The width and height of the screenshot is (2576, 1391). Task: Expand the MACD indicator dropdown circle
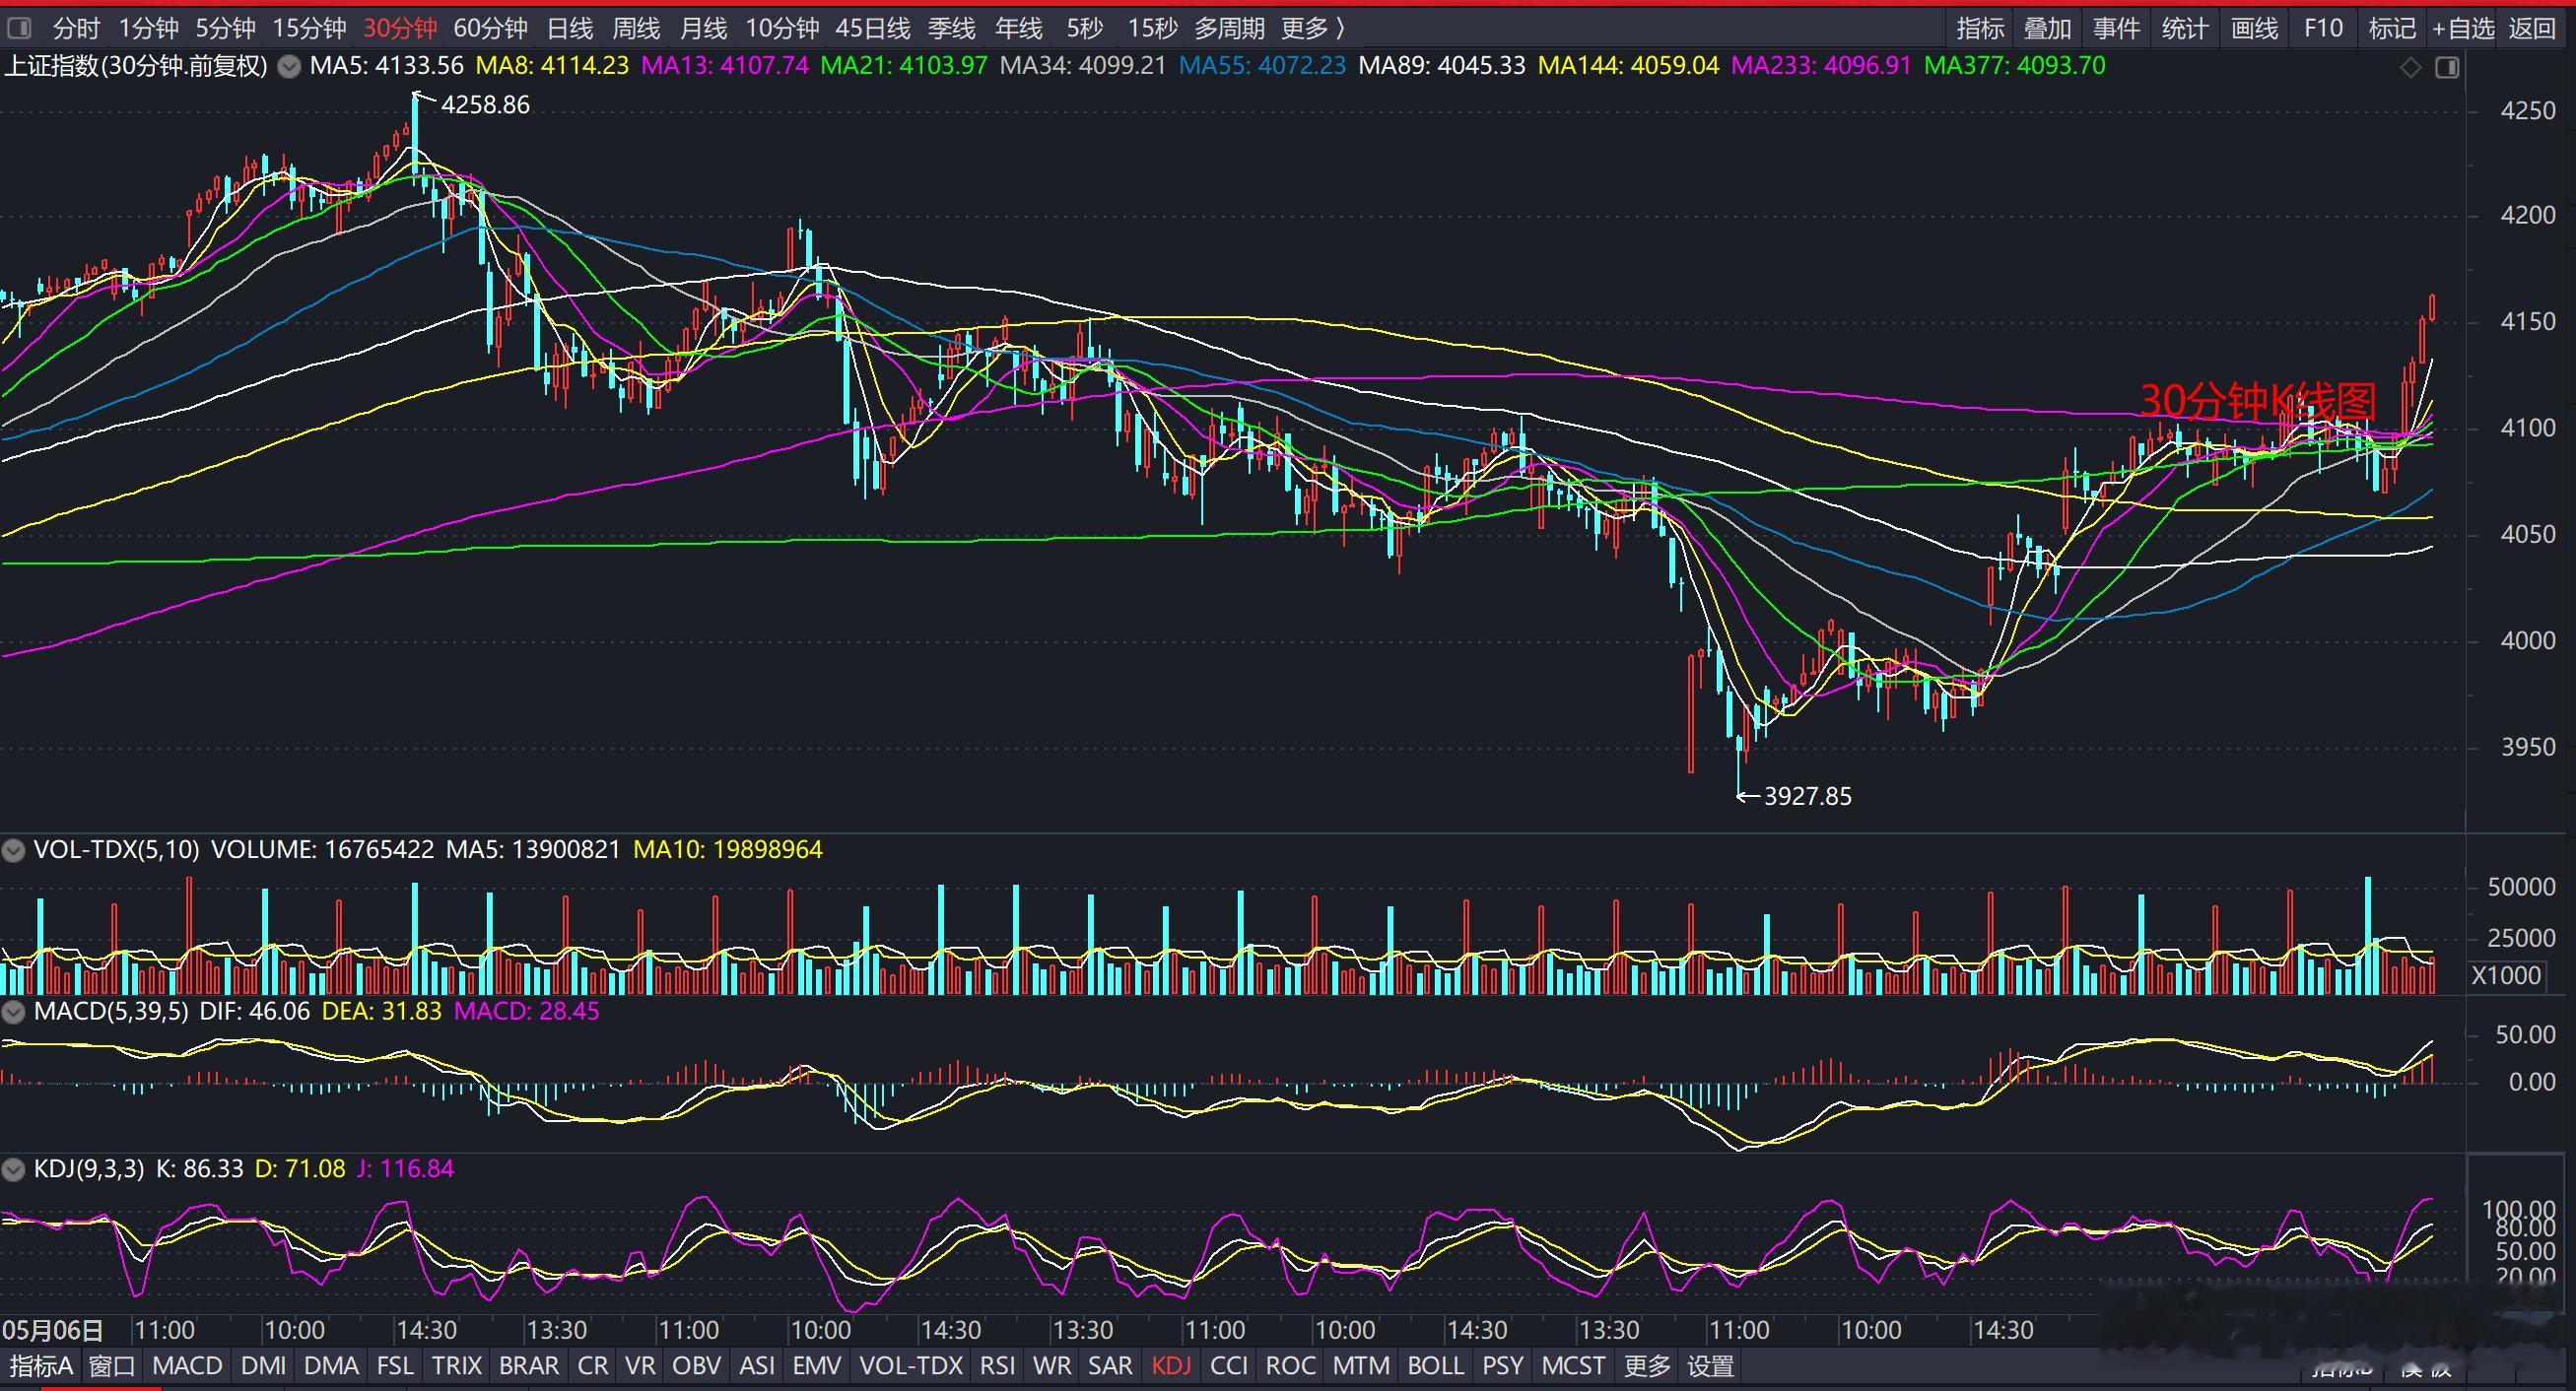[14, 1012]
